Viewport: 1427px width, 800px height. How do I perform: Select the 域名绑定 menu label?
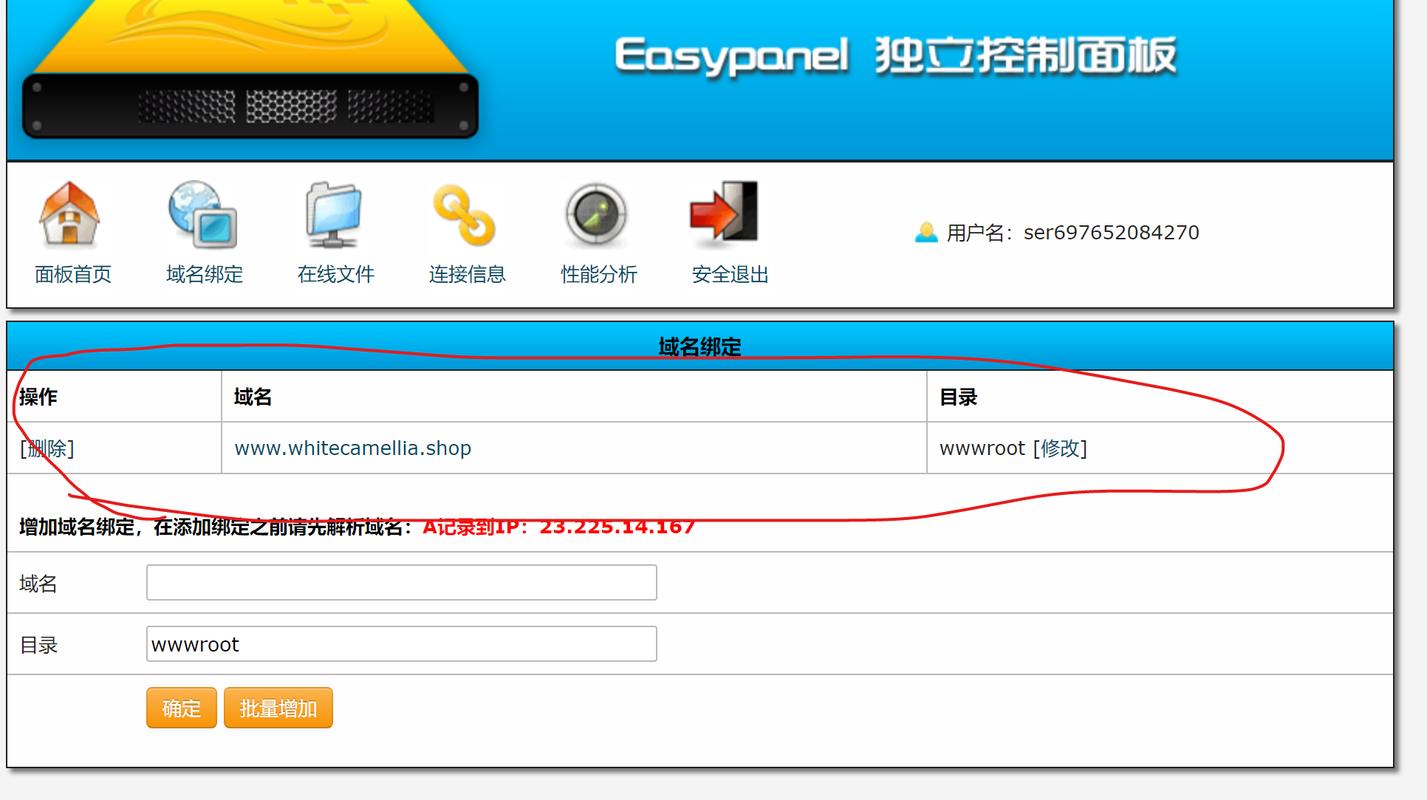(x=204, y=274)
